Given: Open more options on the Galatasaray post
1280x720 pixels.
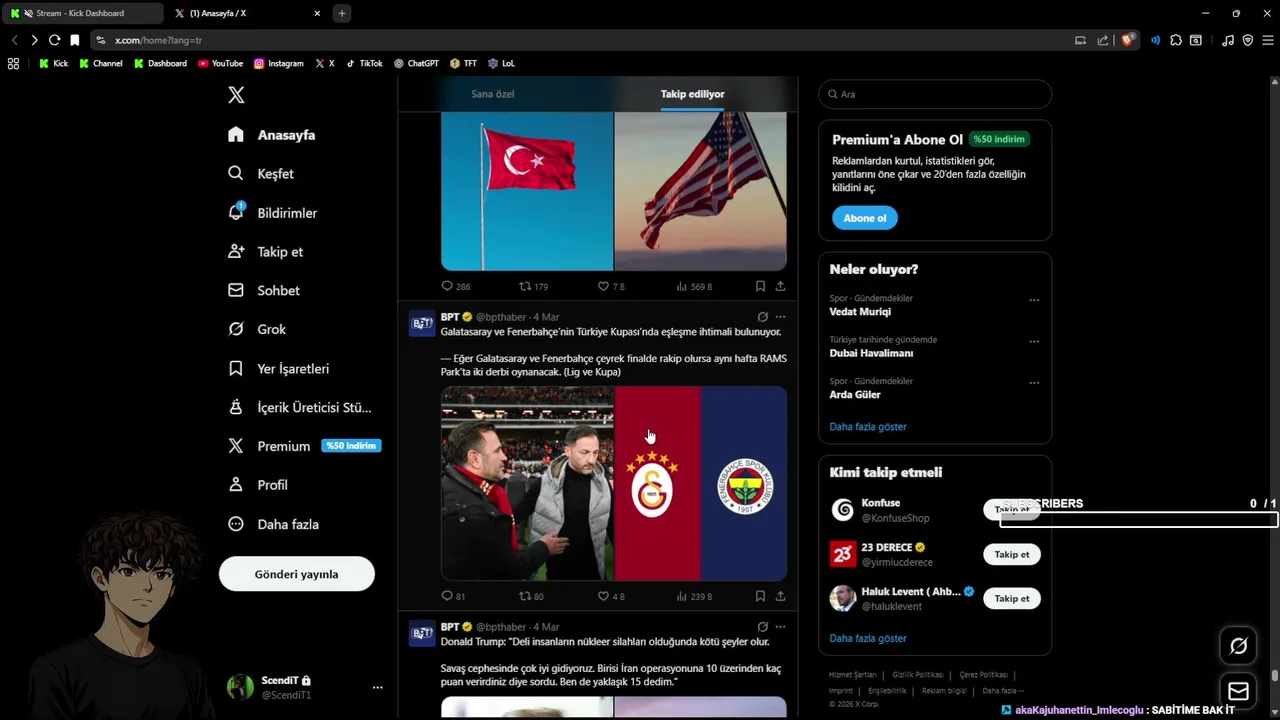Looking at the screenshot, I should pyautogui.click(x=781, y=317).
